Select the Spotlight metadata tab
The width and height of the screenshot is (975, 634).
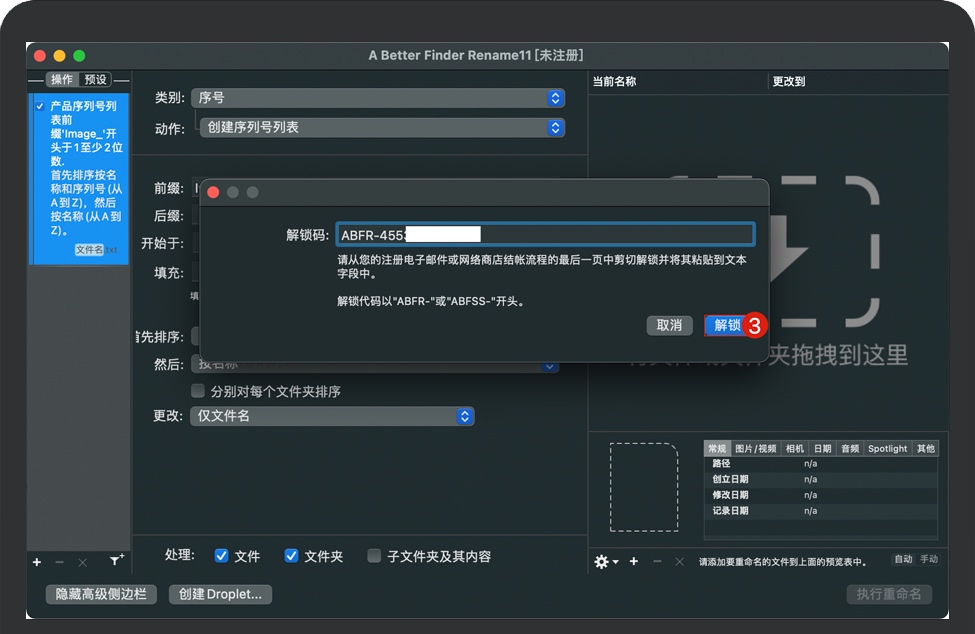point(887,448)
